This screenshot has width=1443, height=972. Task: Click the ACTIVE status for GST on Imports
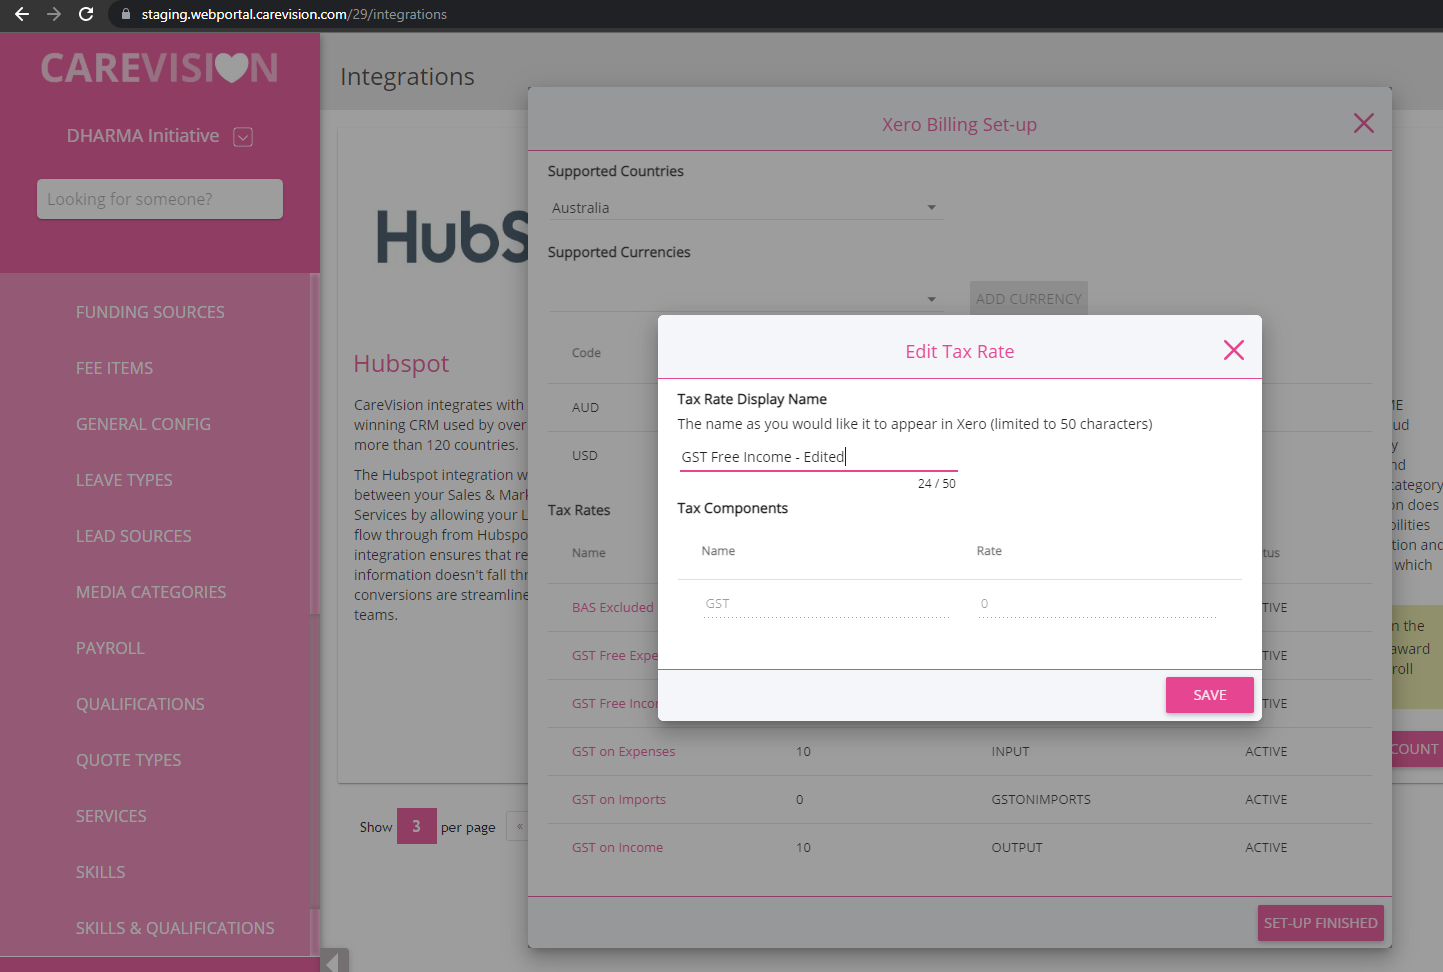(1266, 799)
